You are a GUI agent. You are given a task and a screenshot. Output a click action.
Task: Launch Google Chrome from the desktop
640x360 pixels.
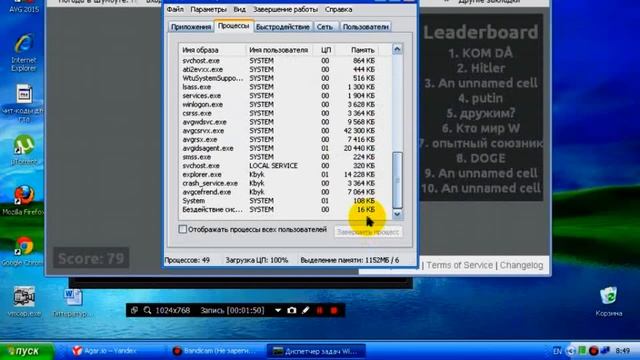pos(23,251)
